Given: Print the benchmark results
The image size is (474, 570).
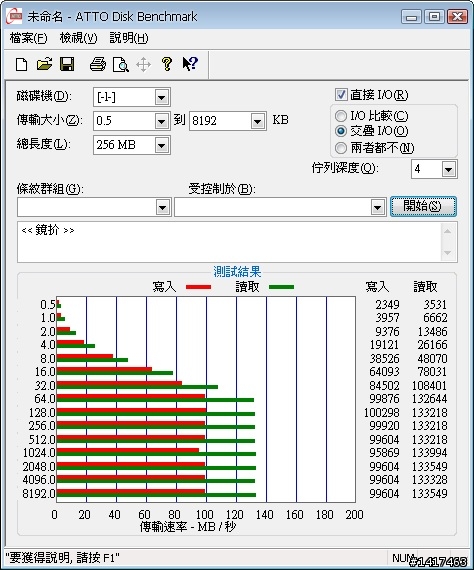Looking at the screenshot, I should [x=98, y=64].
